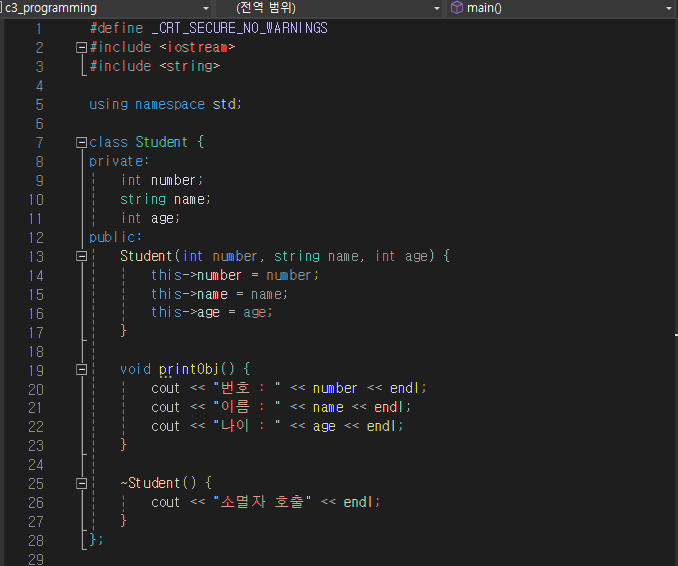The height and width of the screenshot is (566, 678).
Task: Click line number 28 in the margin
Action: click(x=36, y=540)
